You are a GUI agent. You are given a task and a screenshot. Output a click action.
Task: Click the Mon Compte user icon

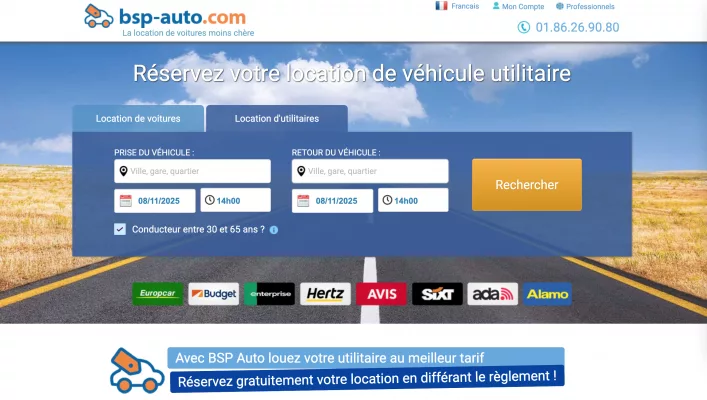point(496,6)
